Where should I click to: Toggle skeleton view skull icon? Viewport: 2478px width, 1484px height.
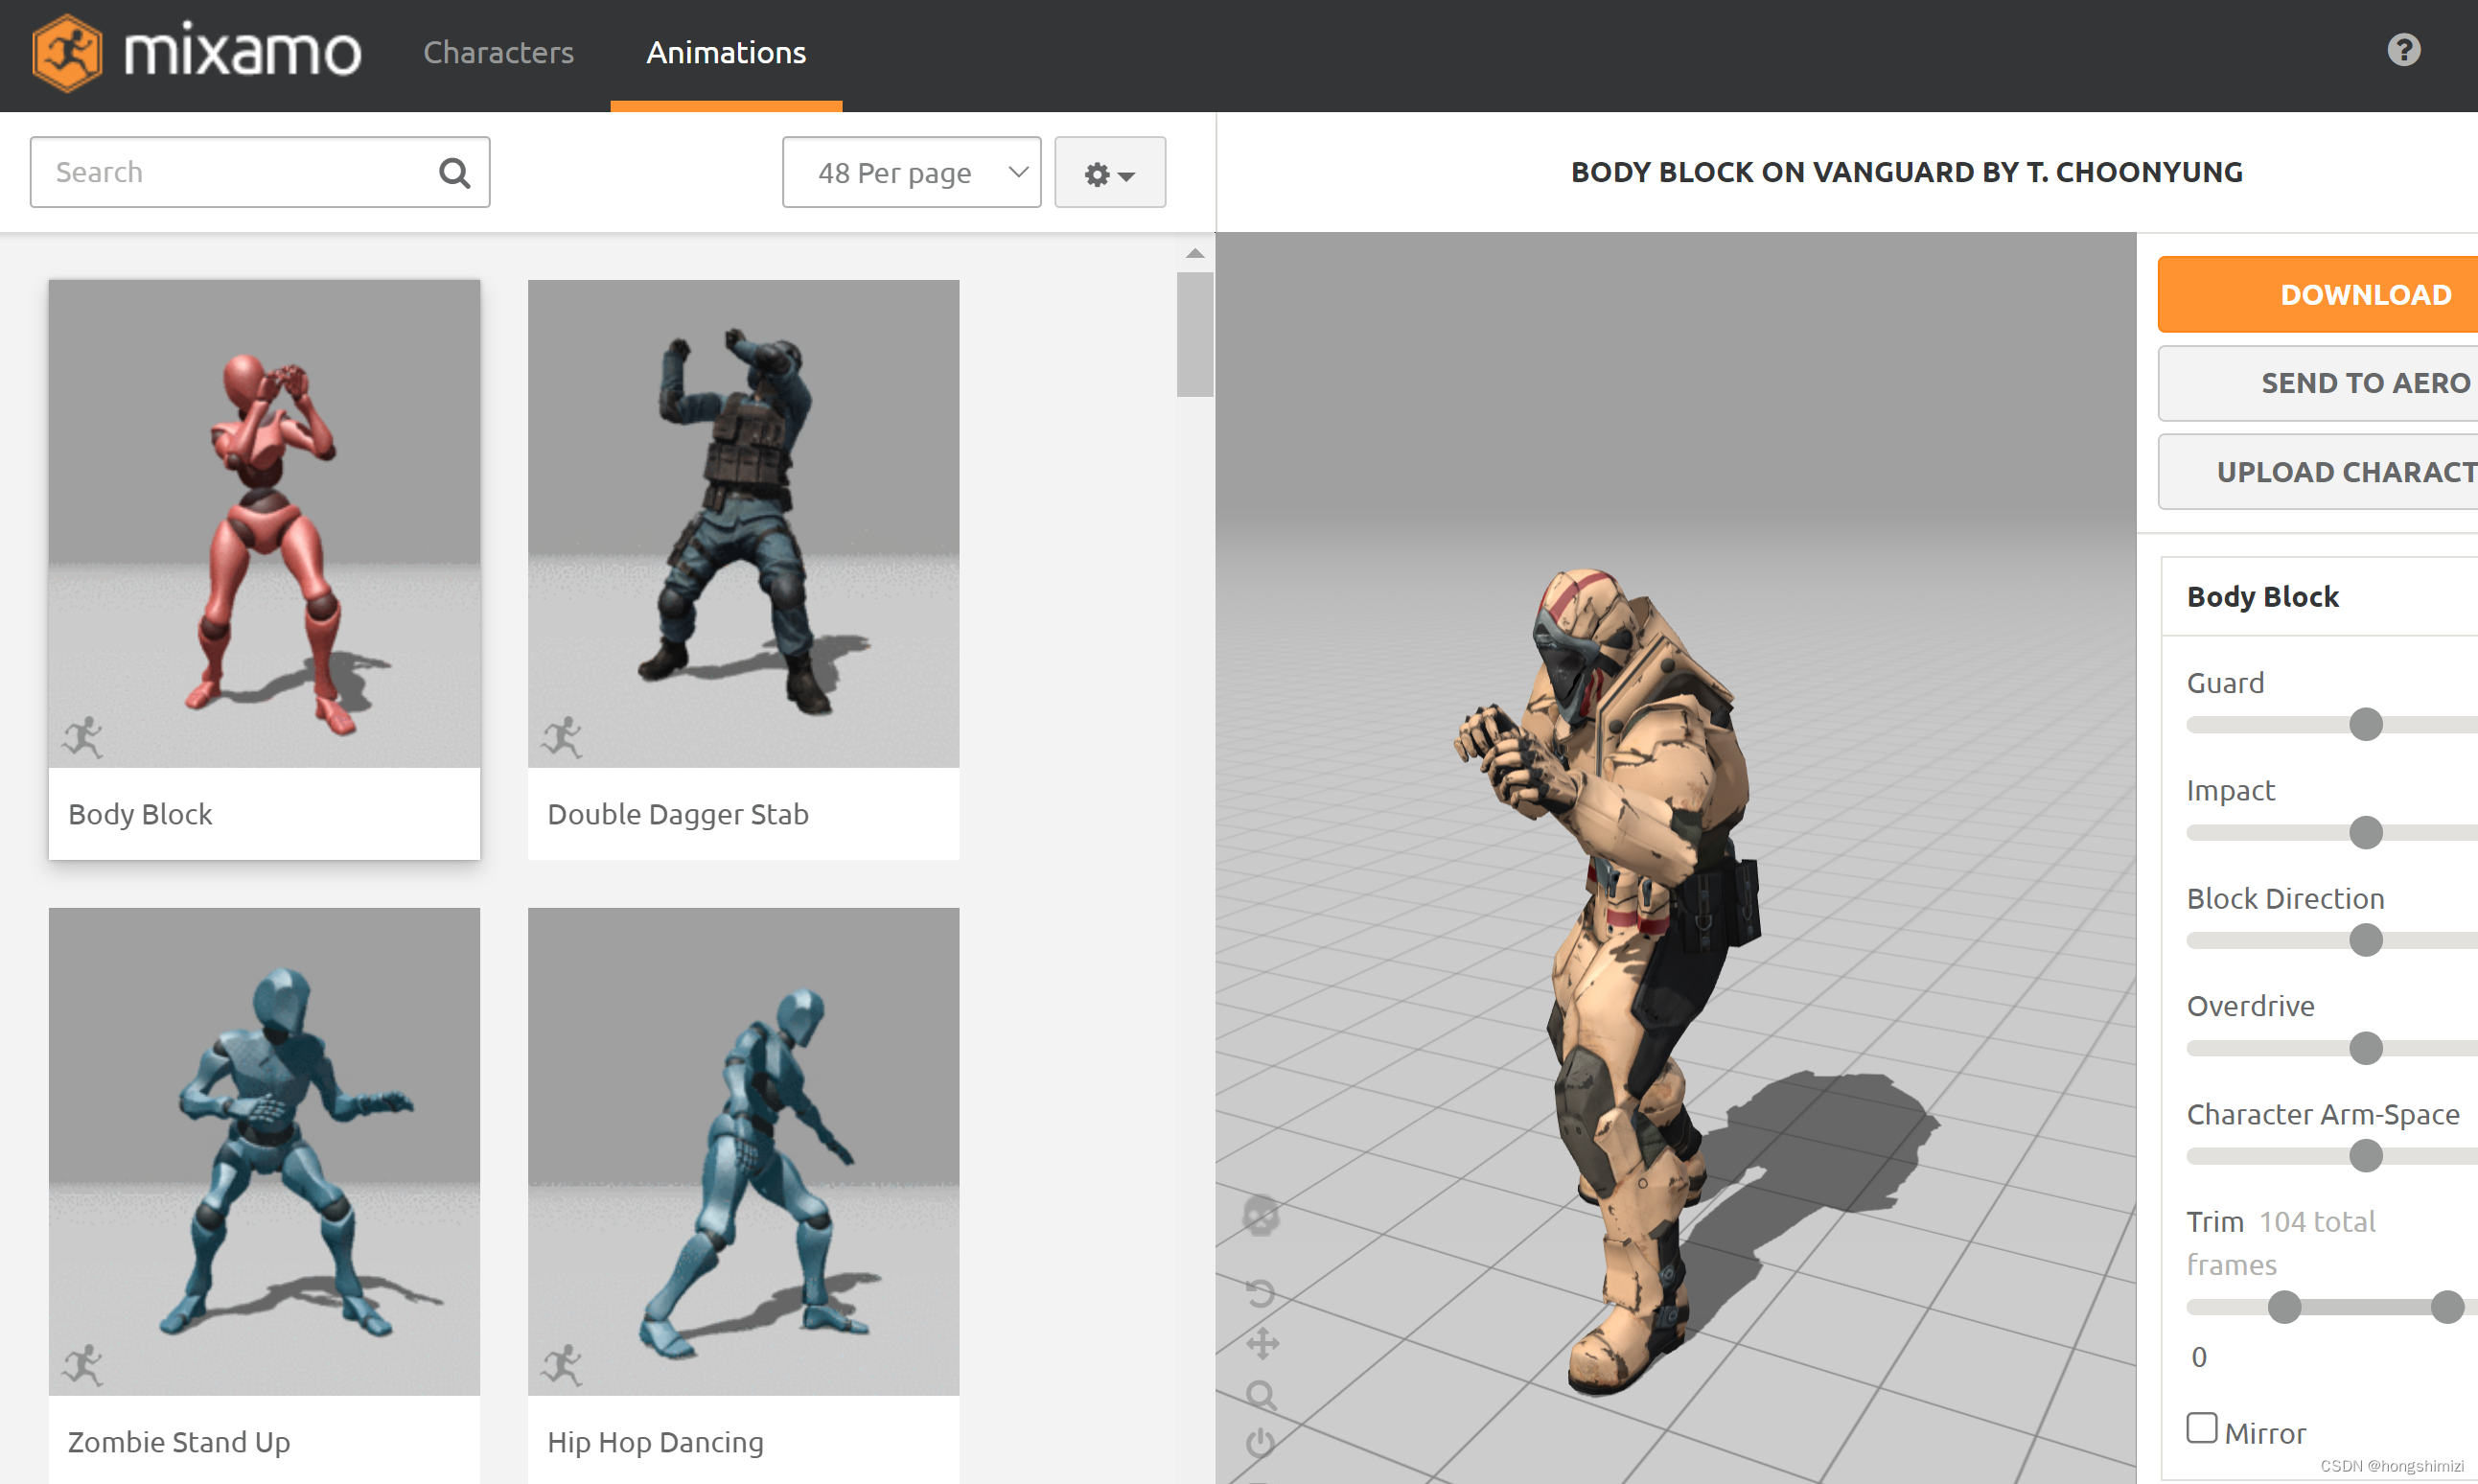click(x=1260, y=1216)
